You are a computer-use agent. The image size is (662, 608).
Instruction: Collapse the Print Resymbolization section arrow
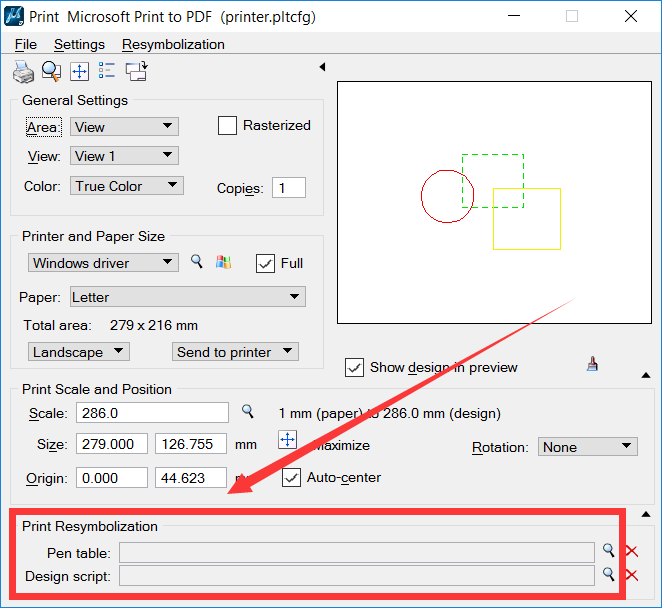point(646,514)
